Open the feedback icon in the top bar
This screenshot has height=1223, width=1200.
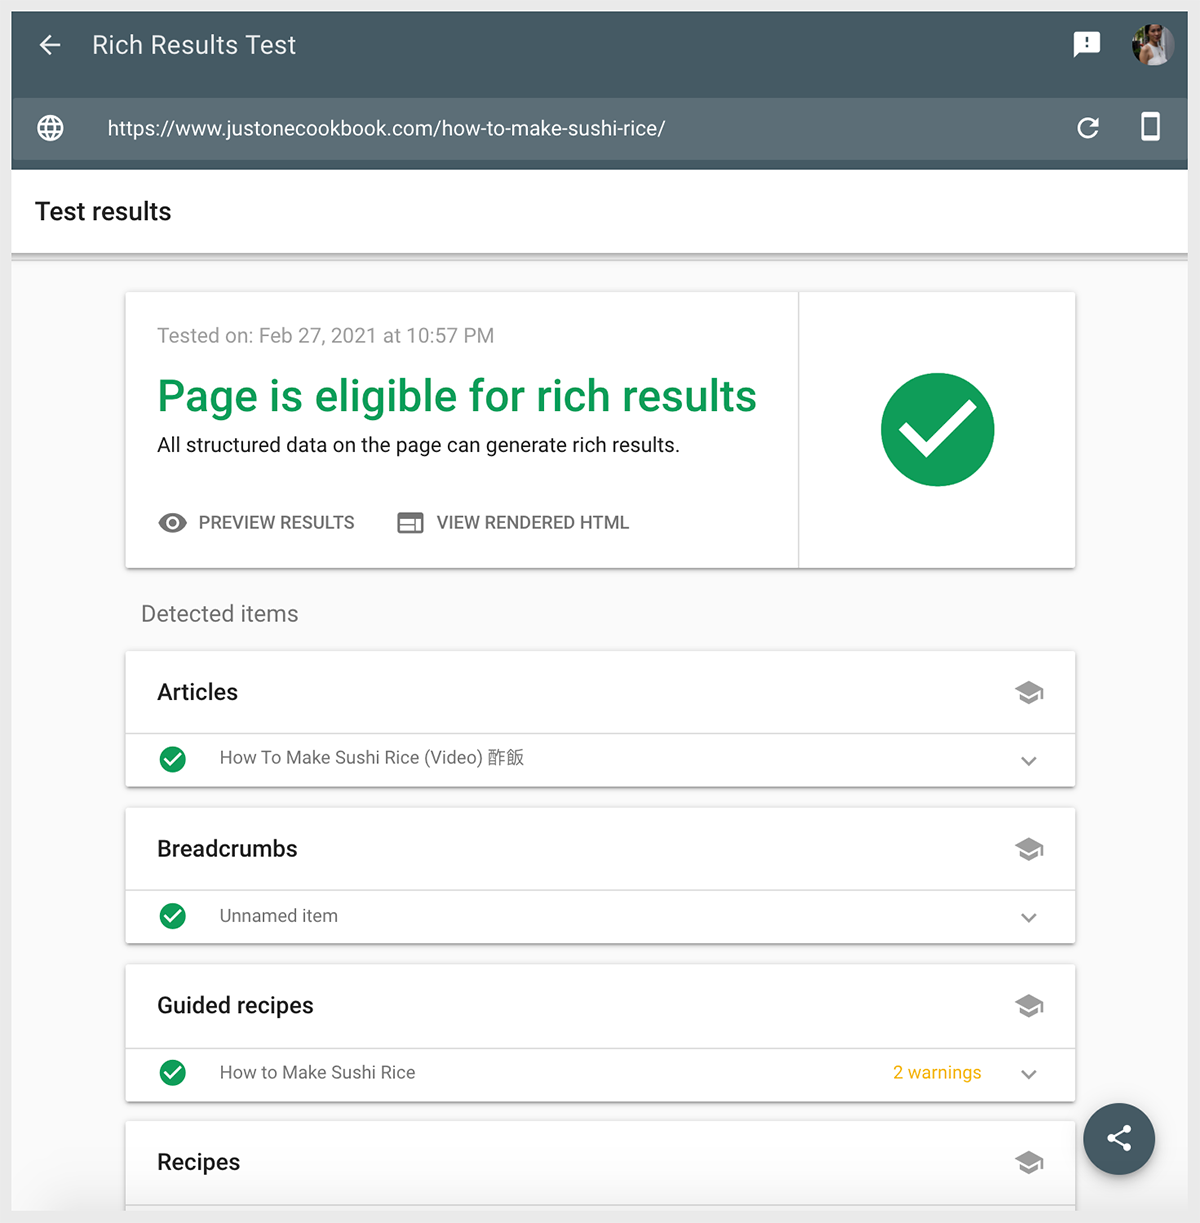coord(1086,44)
